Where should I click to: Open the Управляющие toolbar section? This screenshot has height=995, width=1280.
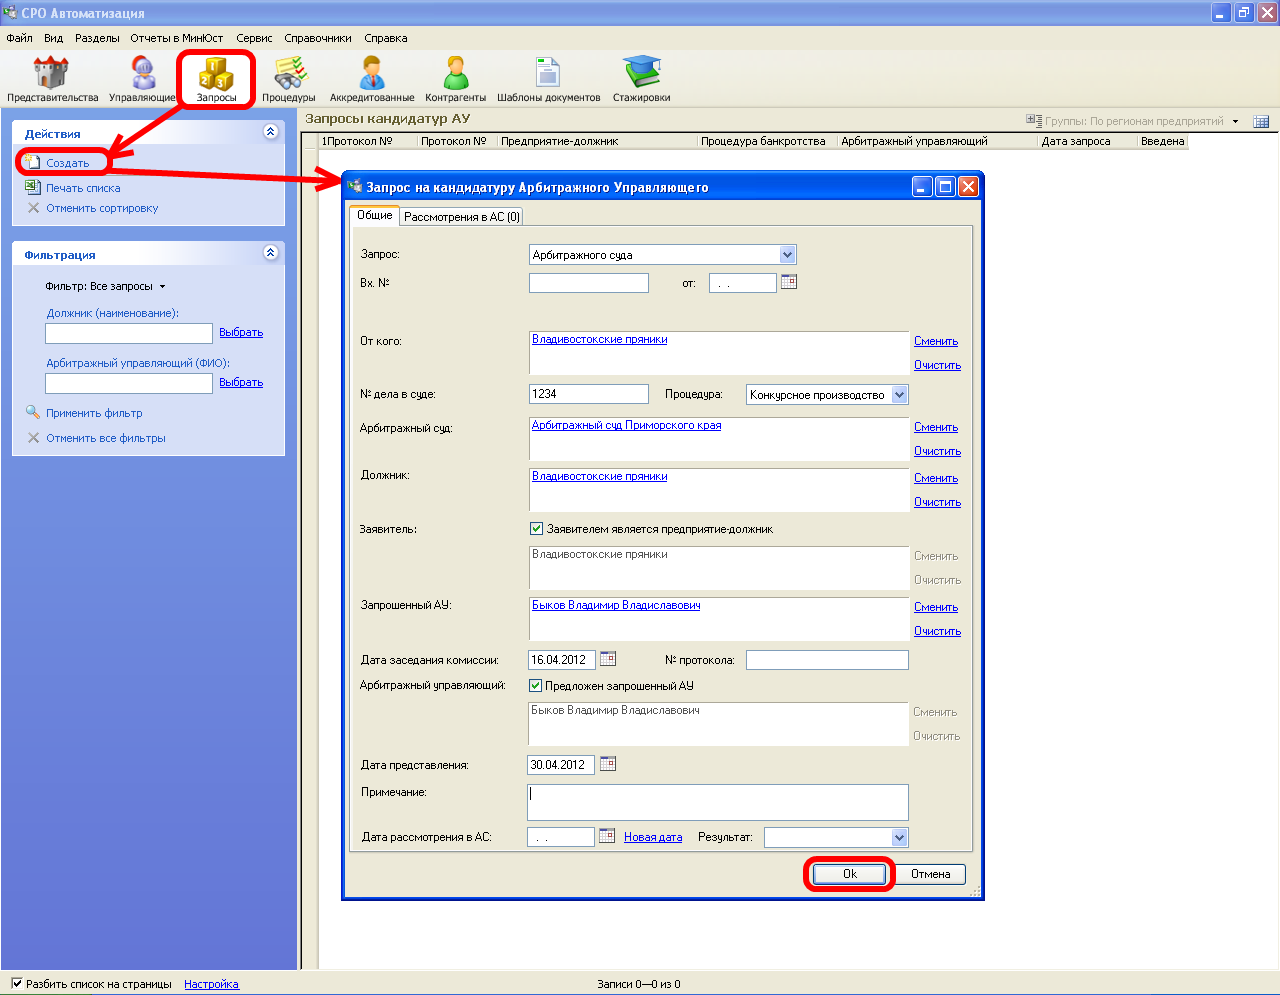[x=142, y=78]
